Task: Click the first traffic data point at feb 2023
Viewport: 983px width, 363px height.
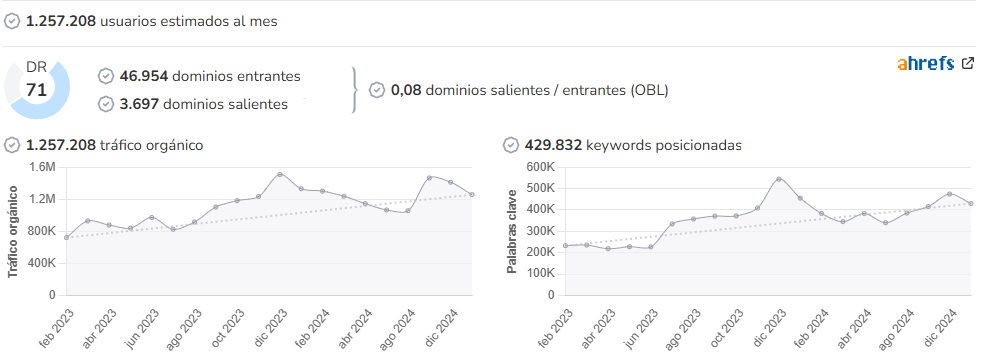Action: (66, 238)
